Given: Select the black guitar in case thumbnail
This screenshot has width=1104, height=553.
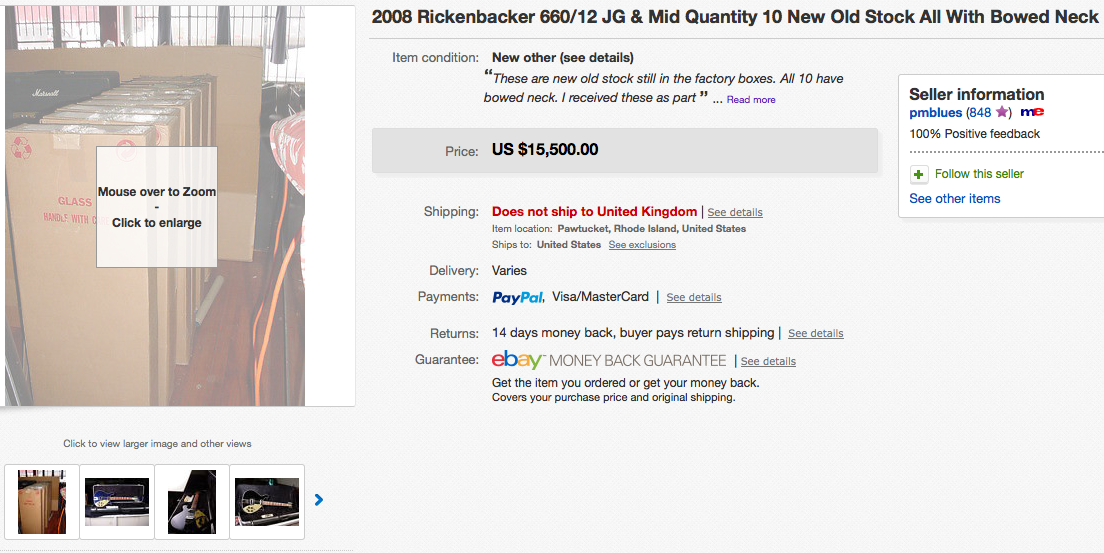Looking at the screenshot, I should [x=267, y=502].
